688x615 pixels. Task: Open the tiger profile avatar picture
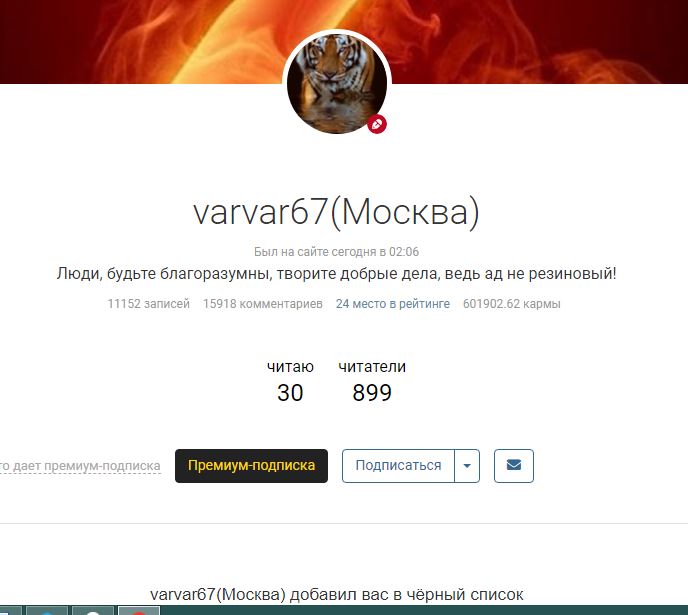[337, 83]
